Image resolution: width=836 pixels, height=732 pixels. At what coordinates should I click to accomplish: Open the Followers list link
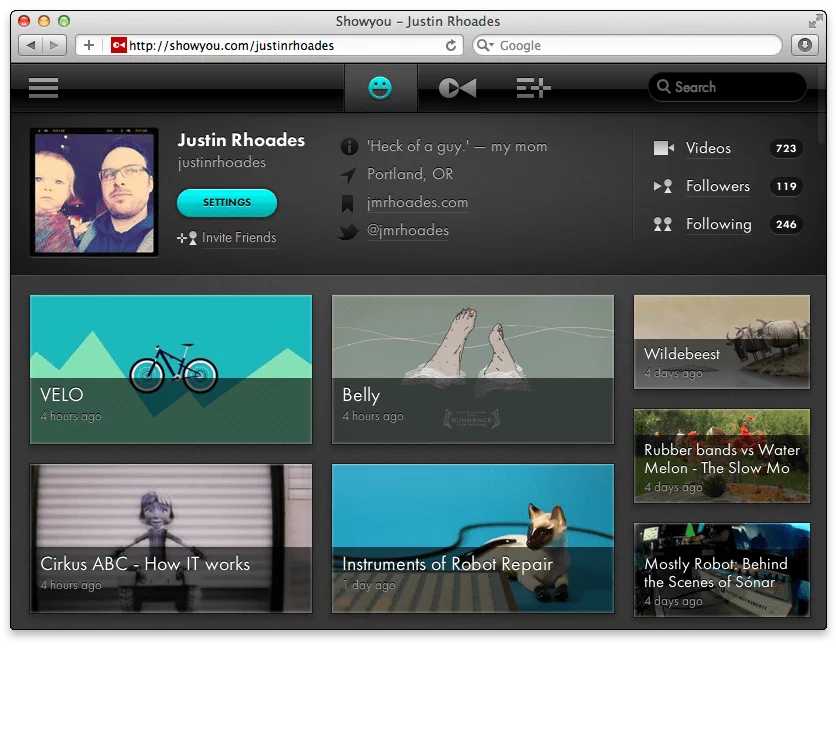(718, 186)
